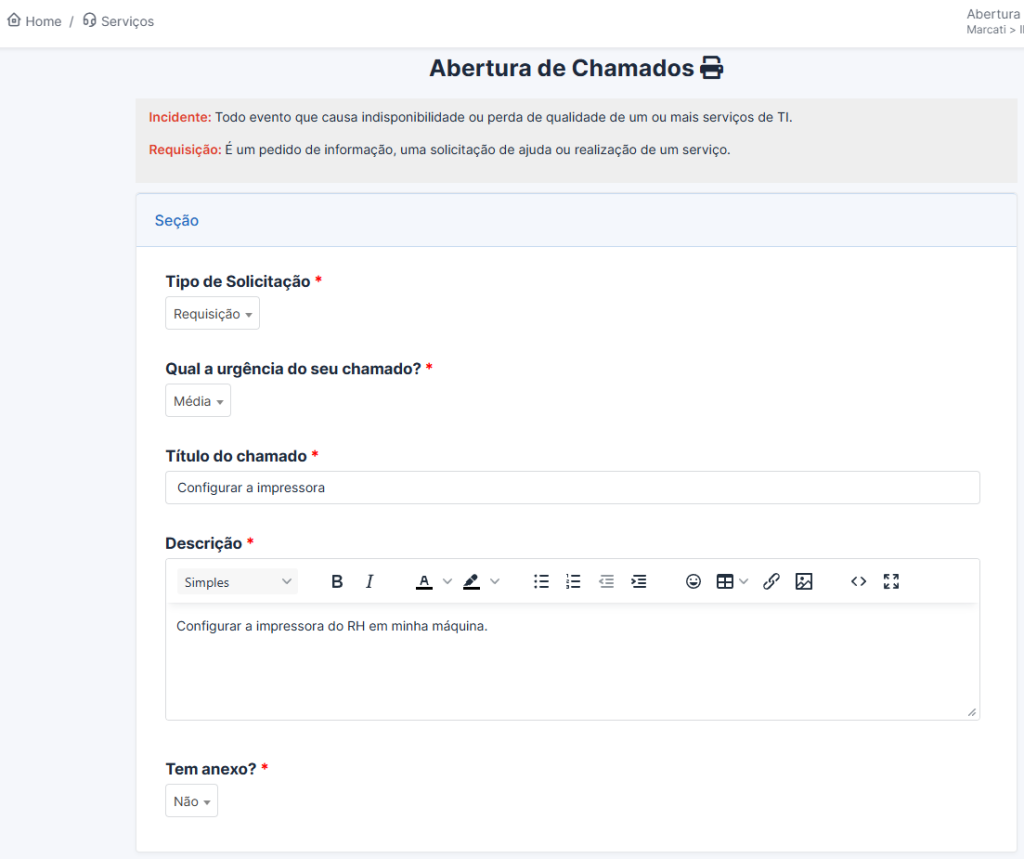The height and width of the screenshot is (859, 1024).
Task: Open the Tipo de Solicitação dropdown
Action: [x=212, y=314]
